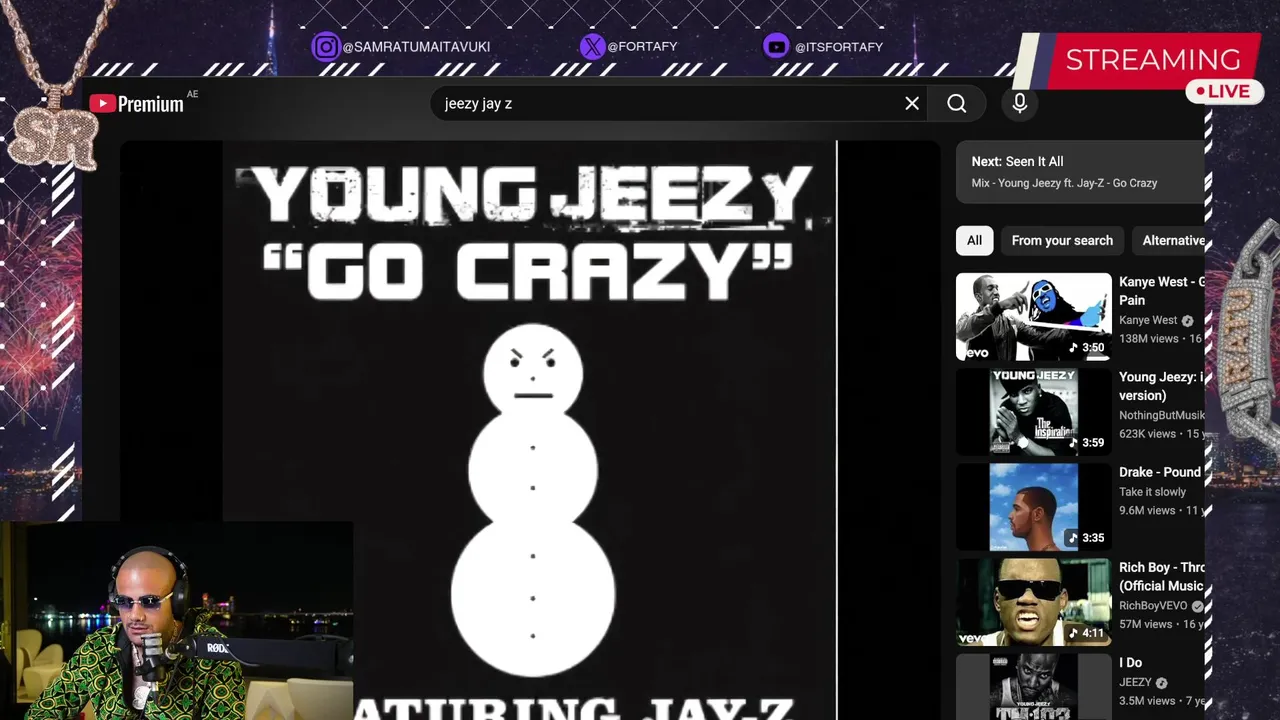Viewport: 1280px width, 720px height.
Task: Click the 57M views text
Action: (x=1145, y=624)
